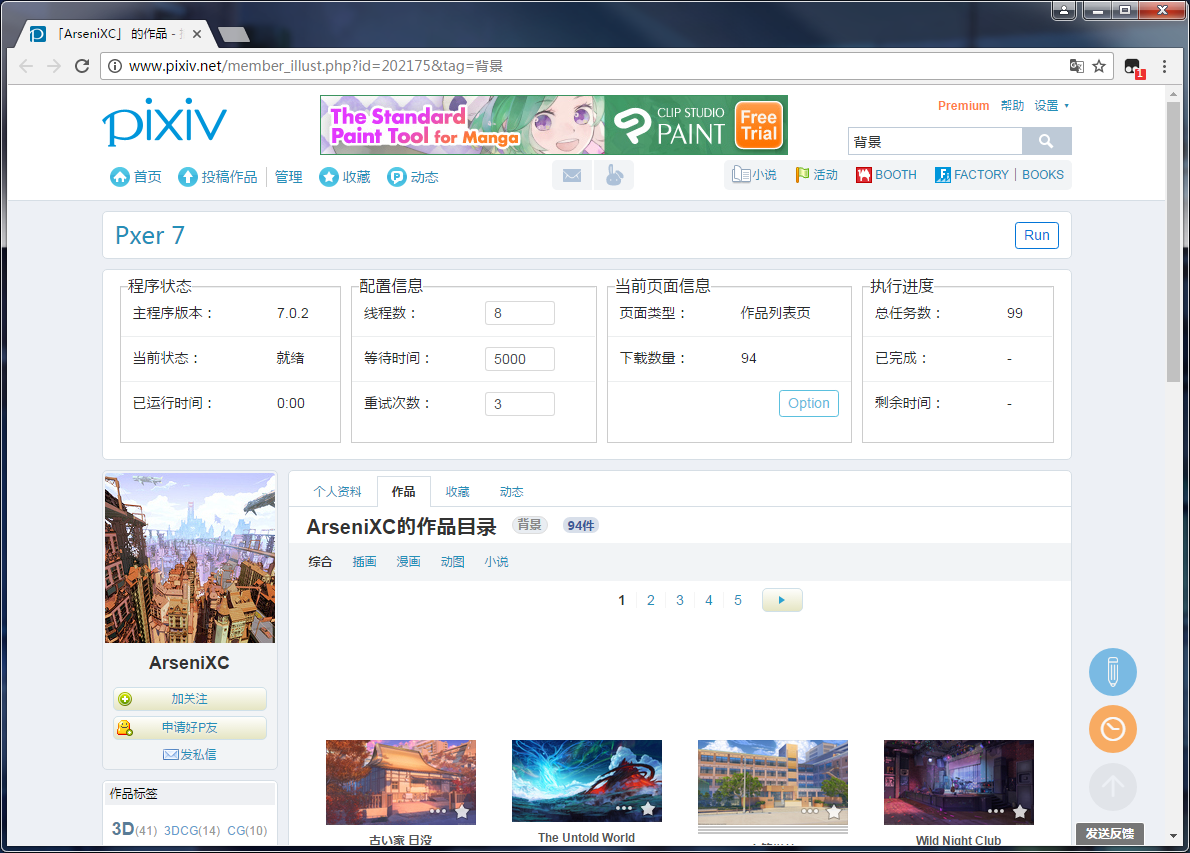Click the pixiv logo

[165, 121]
